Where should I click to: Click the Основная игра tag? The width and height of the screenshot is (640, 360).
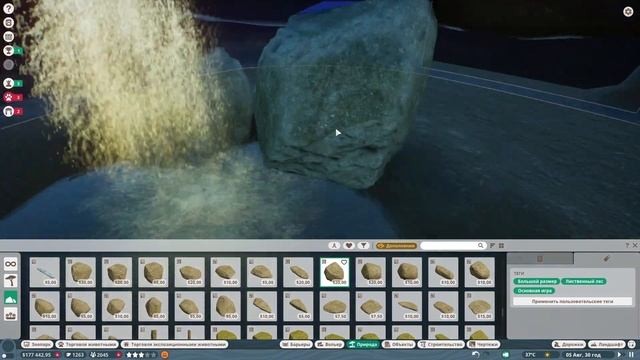[534, 291]
